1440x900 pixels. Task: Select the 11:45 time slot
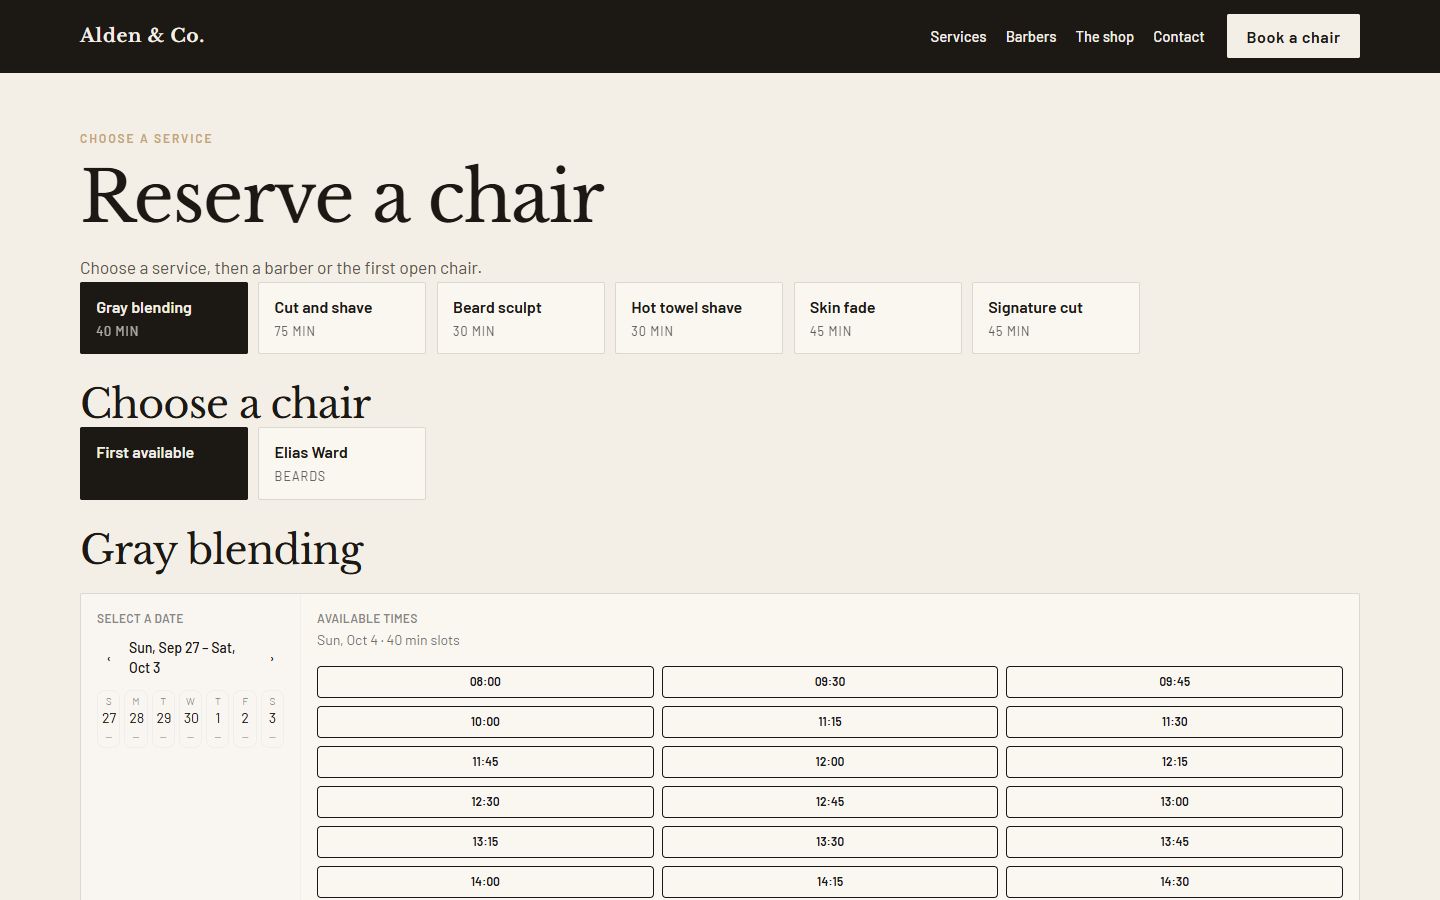(485, 762)
